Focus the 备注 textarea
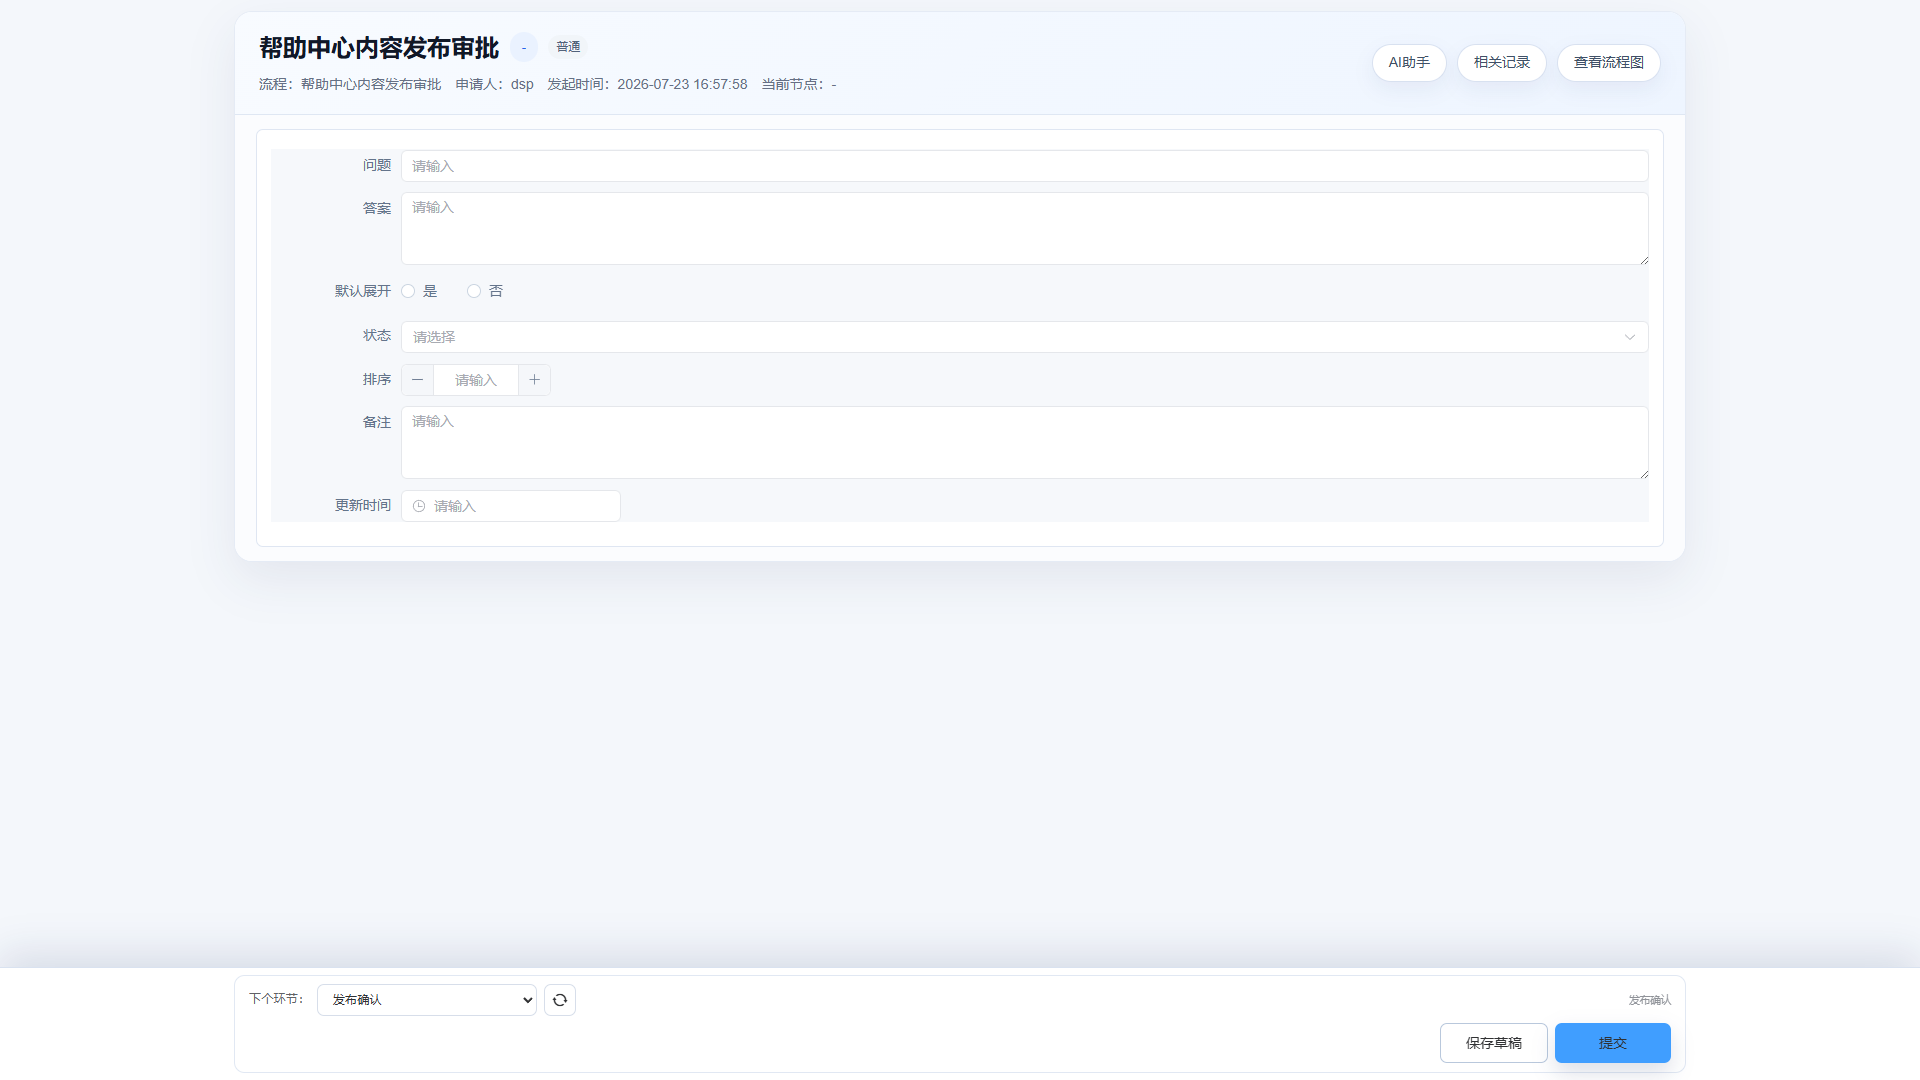 (x=1024, y=443)
